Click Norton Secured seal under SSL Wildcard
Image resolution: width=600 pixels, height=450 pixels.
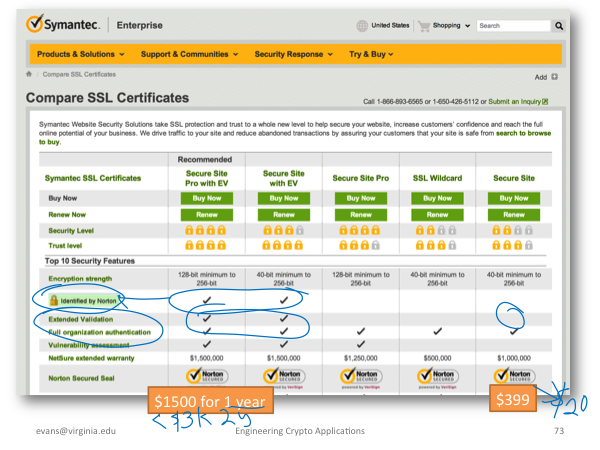coord(438,376)
